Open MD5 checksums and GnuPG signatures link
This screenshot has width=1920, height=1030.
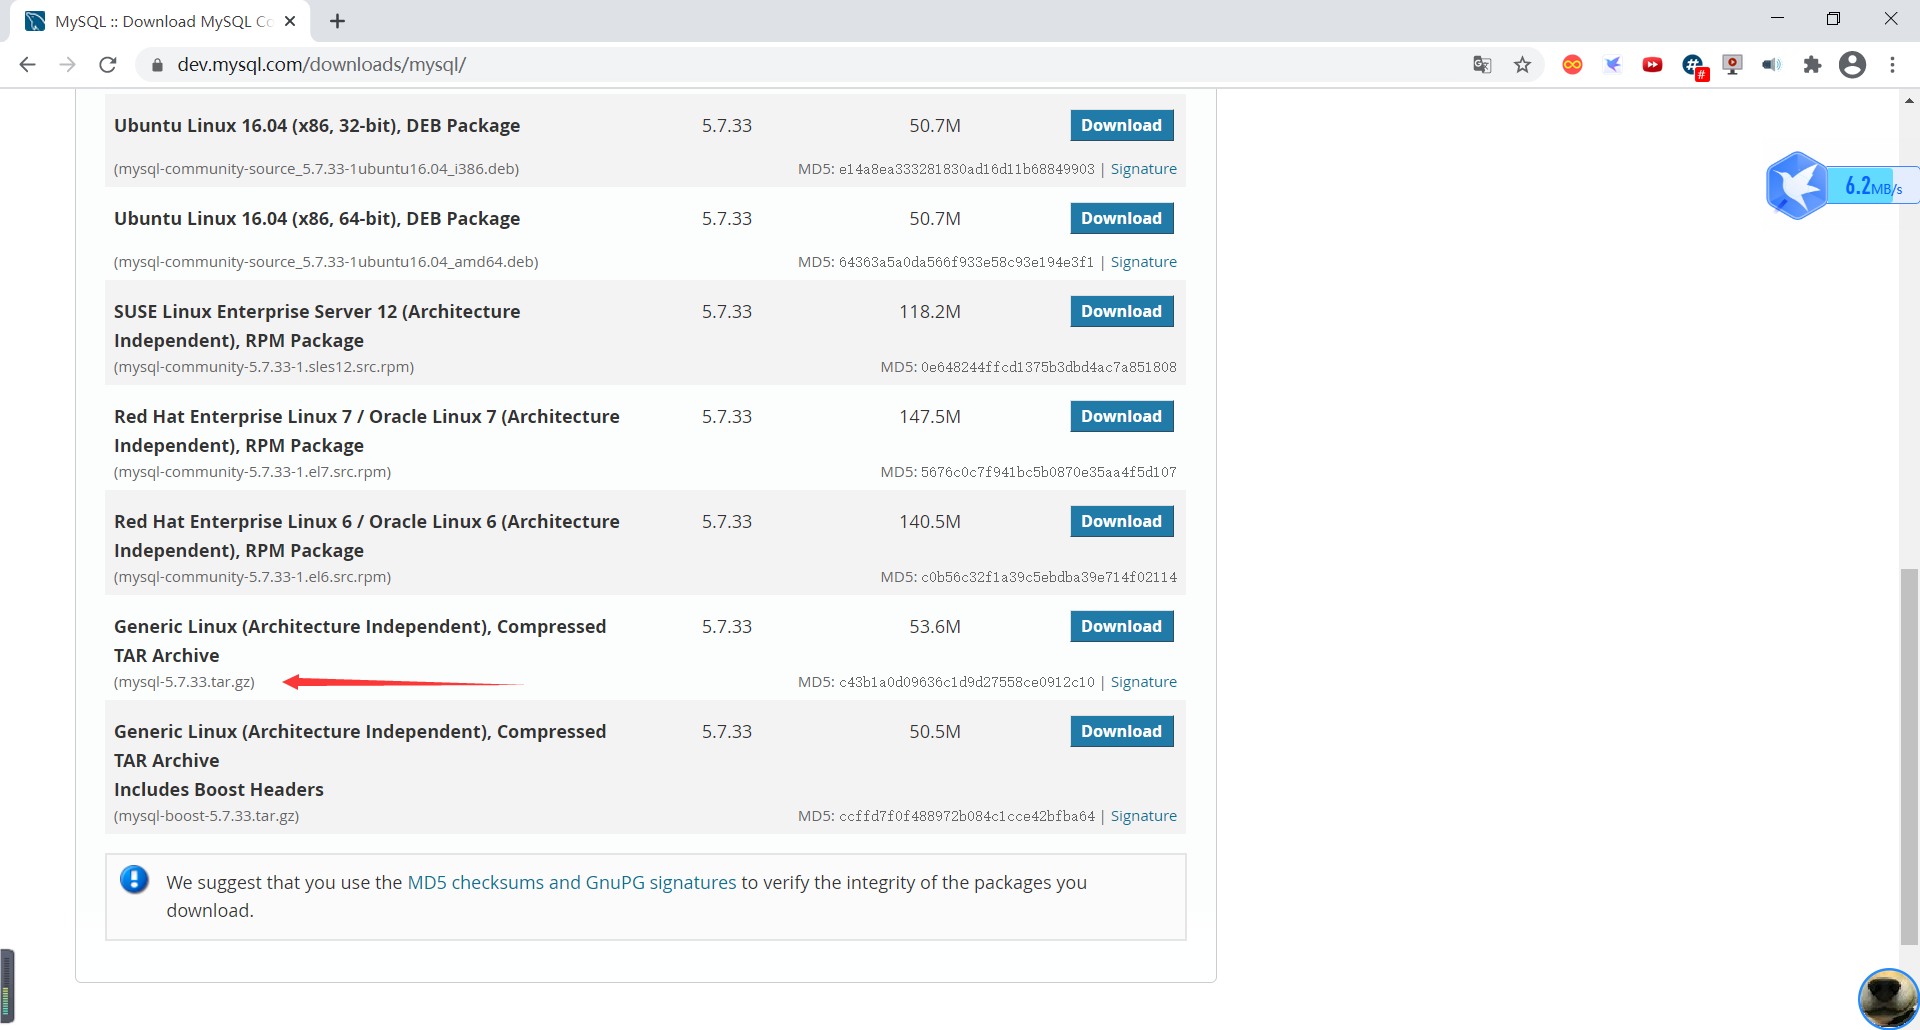click(x=571, y=882)
